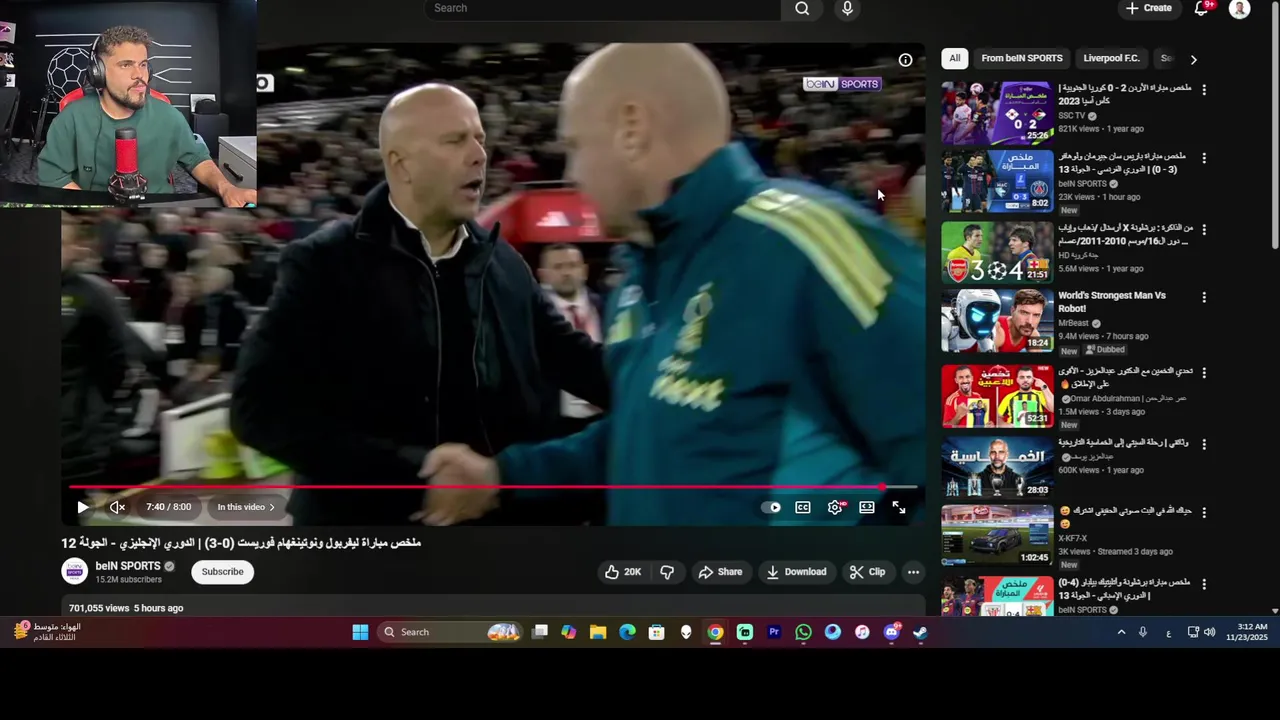The height and width of the screenshot is (720, 1280).
Task: Exit full screen with corner arrows icon
Action: pos(899,507)
